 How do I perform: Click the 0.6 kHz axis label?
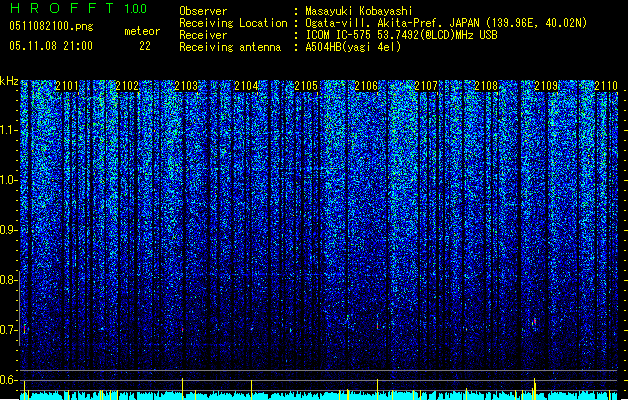click(9, 380)
